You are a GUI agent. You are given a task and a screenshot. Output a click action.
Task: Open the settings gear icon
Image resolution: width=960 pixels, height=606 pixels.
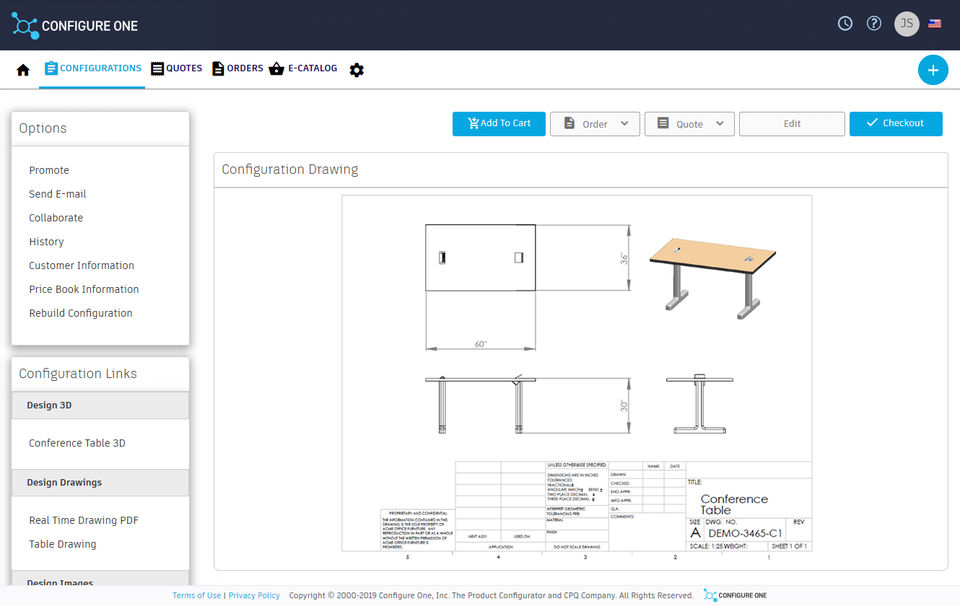tap(356, 70)
